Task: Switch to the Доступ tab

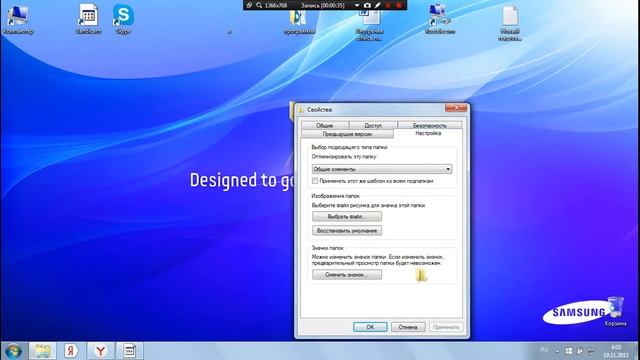Action: [373, 125]
